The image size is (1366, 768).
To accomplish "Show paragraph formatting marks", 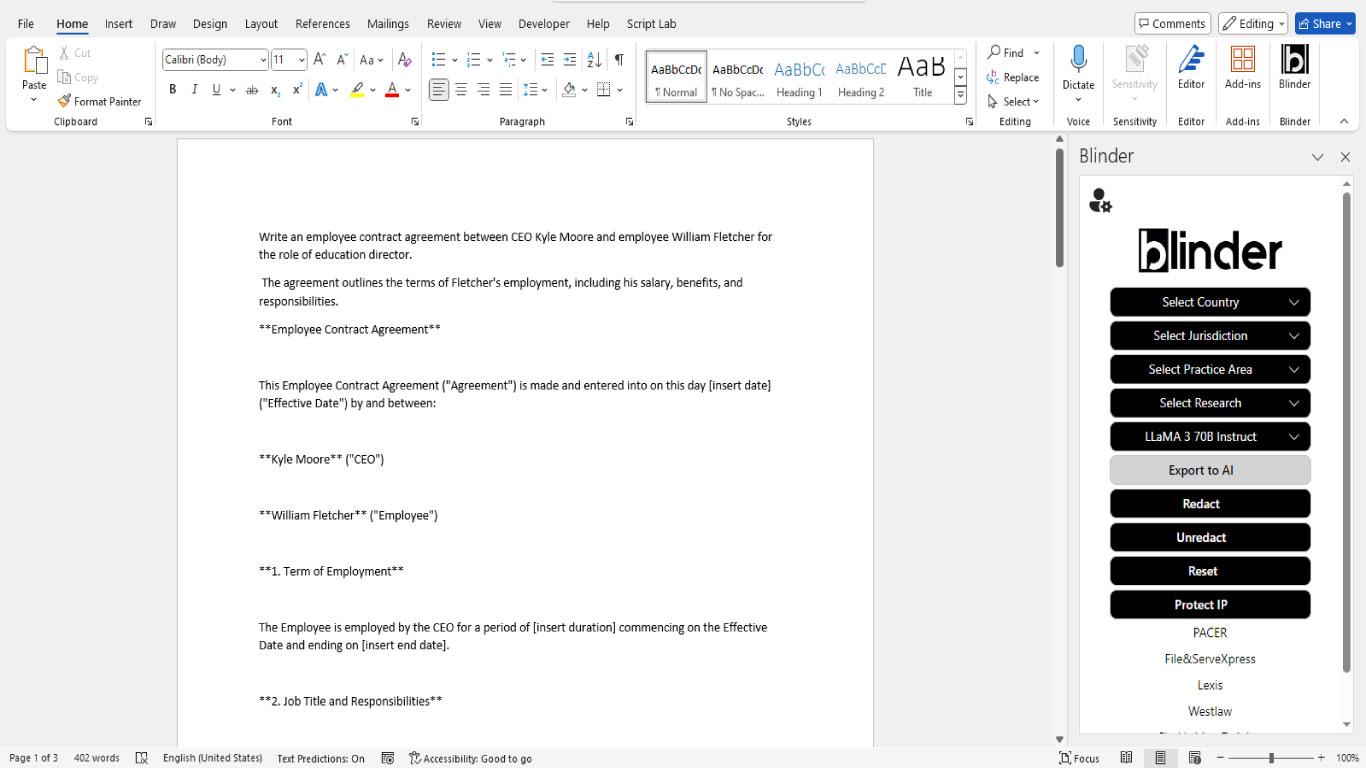I will pos(622,59).
